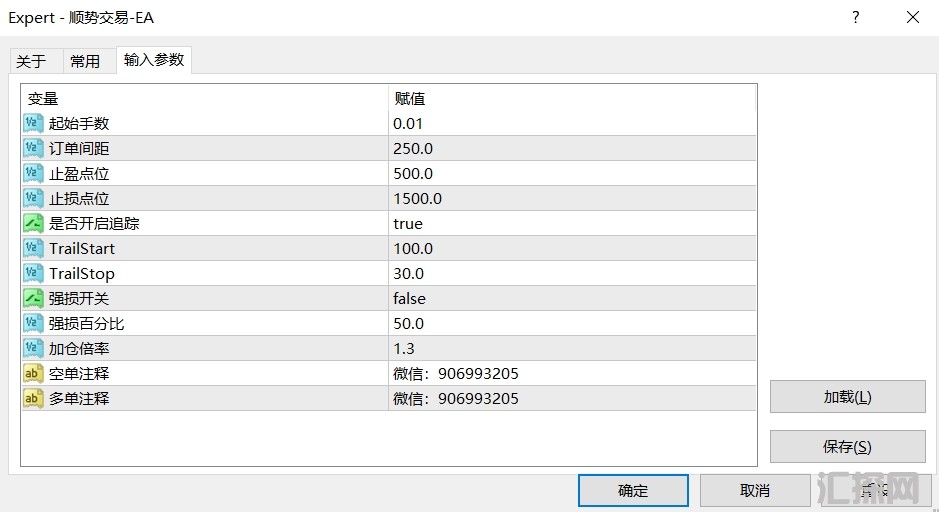
Task: Click the green bool icon beside 是否开启追踪
Action: click(33, 223)
